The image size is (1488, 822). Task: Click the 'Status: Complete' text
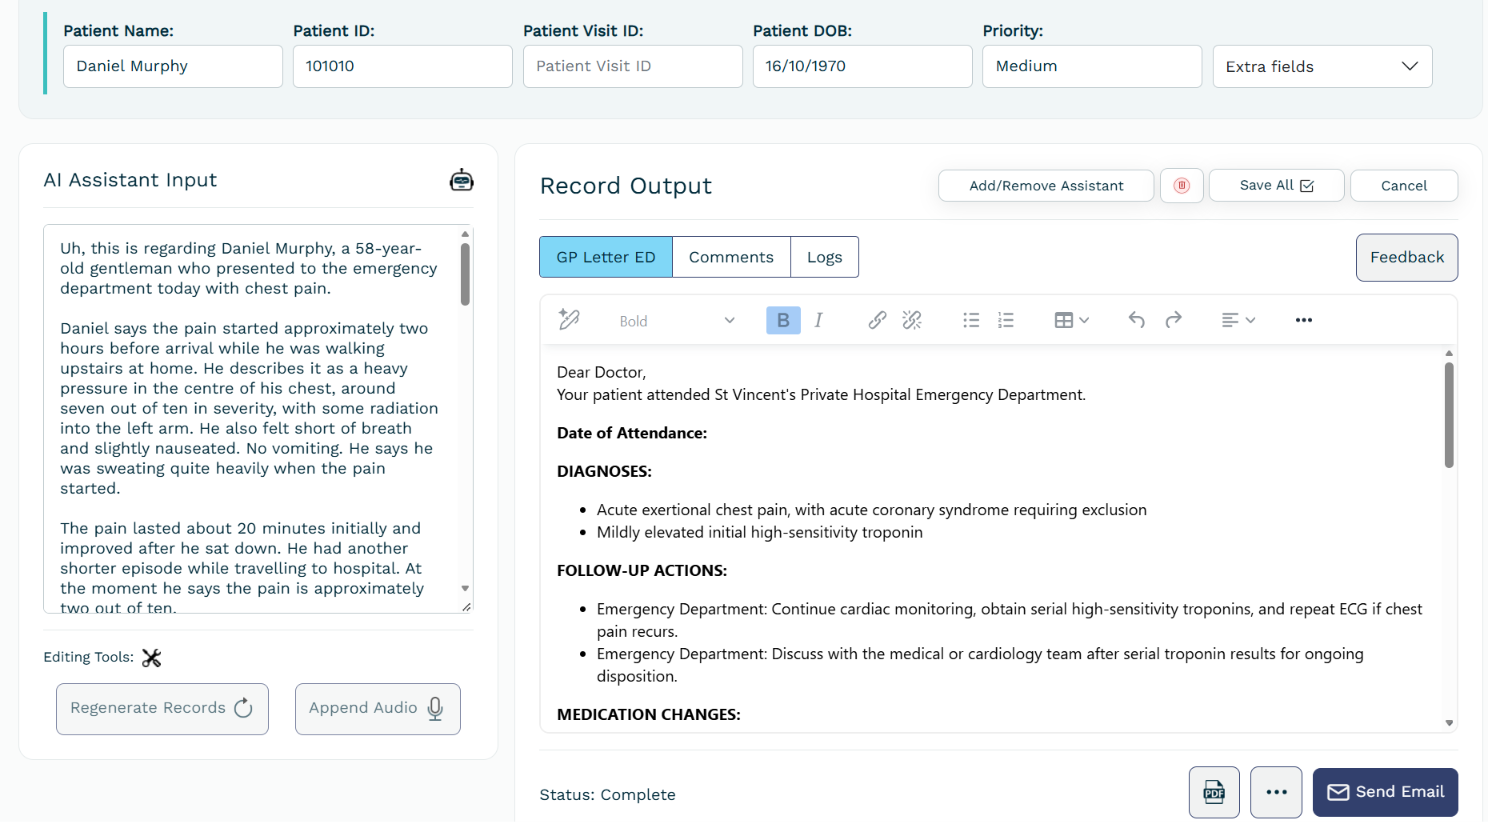[x=607, y=795]
